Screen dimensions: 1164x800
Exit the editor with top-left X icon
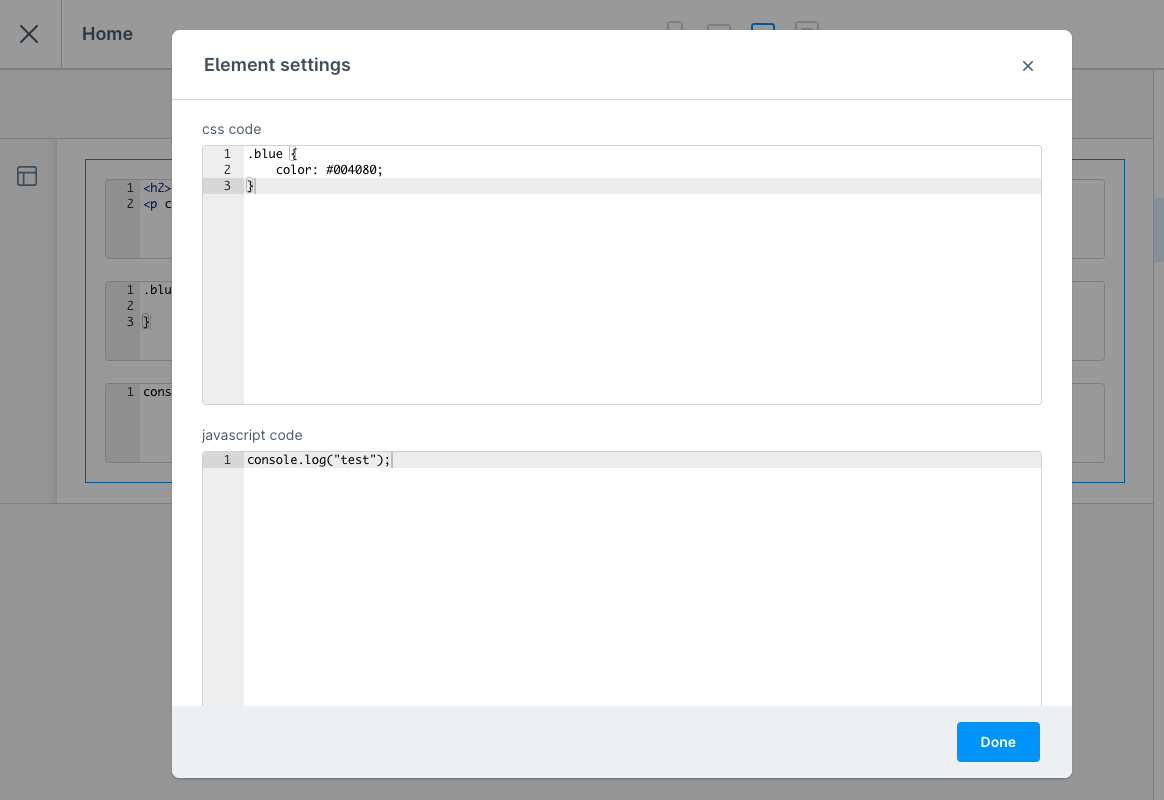pos(29,34)
